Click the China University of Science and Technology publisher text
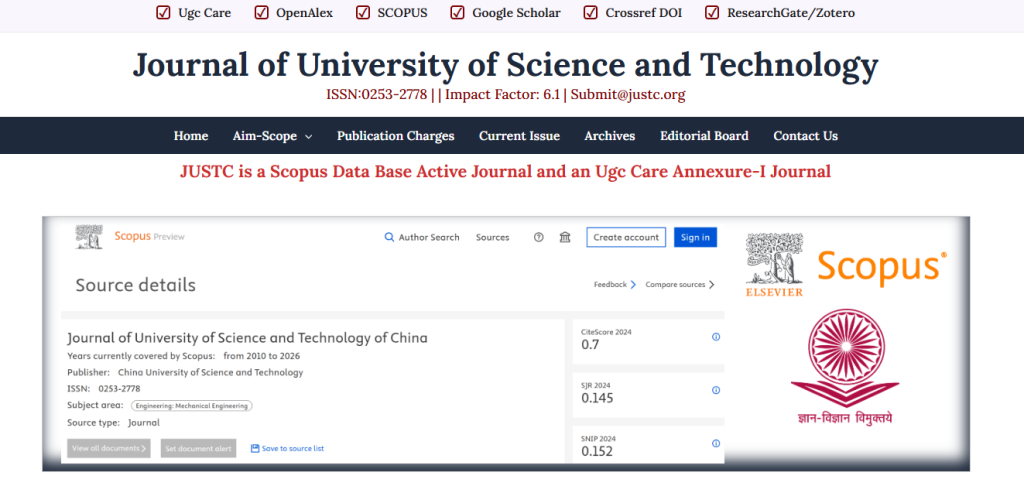 (210, 372)
